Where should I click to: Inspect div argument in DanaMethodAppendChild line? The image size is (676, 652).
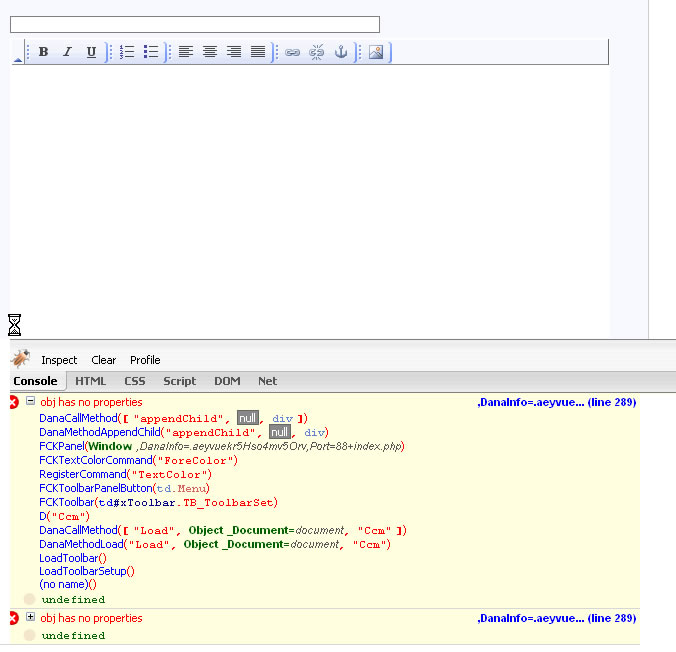coord(315,433)
